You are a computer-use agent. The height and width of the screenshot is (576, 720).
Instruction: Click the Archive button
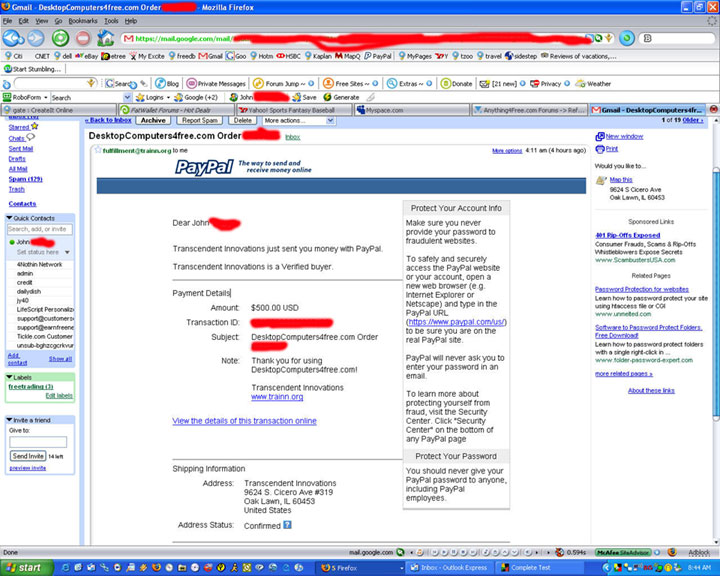tap(153, 120)
